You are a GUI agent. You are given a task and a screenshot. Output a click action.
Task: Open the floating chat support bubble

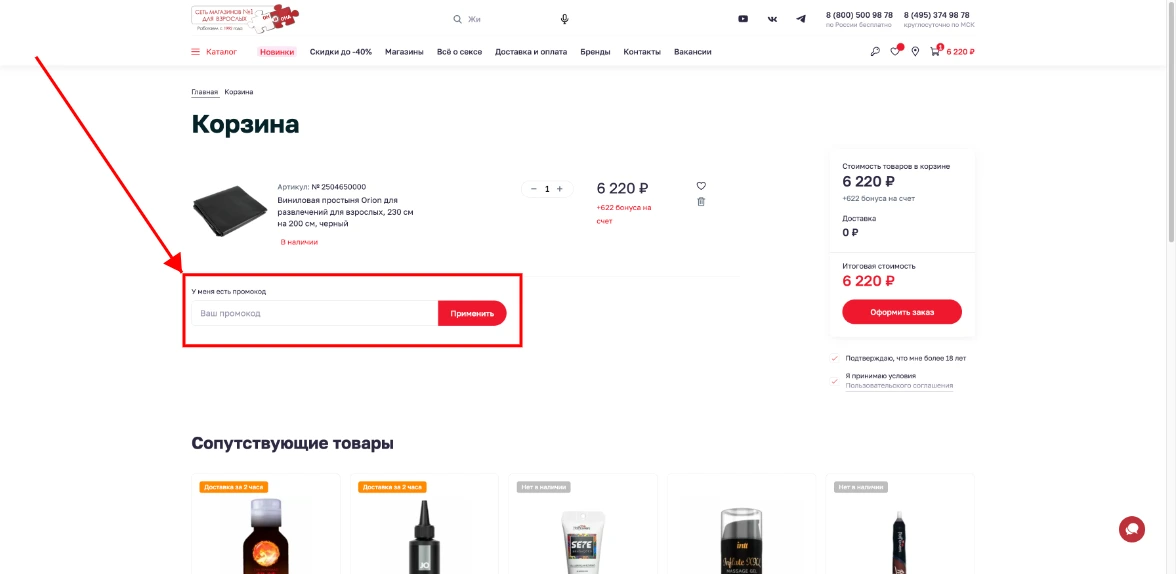tap(1131, 529)
